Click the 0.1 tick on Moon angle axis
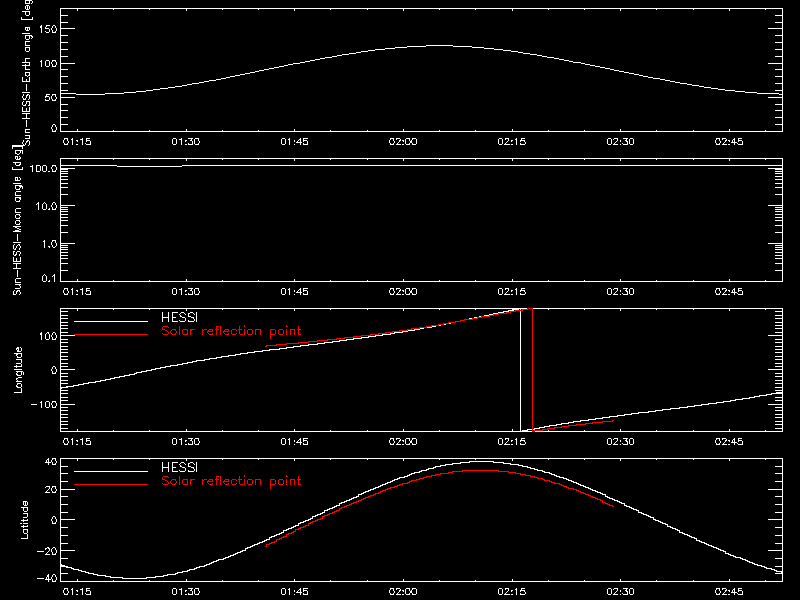The height and width of the screenshot is (600, 800). (49, 278)
